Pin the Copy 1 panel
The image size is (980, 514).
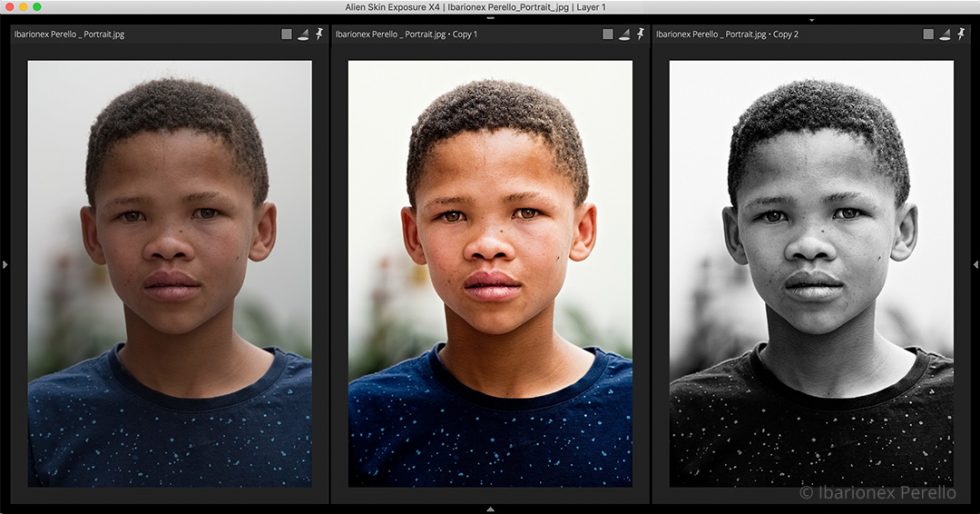click(x=641, y=34)
